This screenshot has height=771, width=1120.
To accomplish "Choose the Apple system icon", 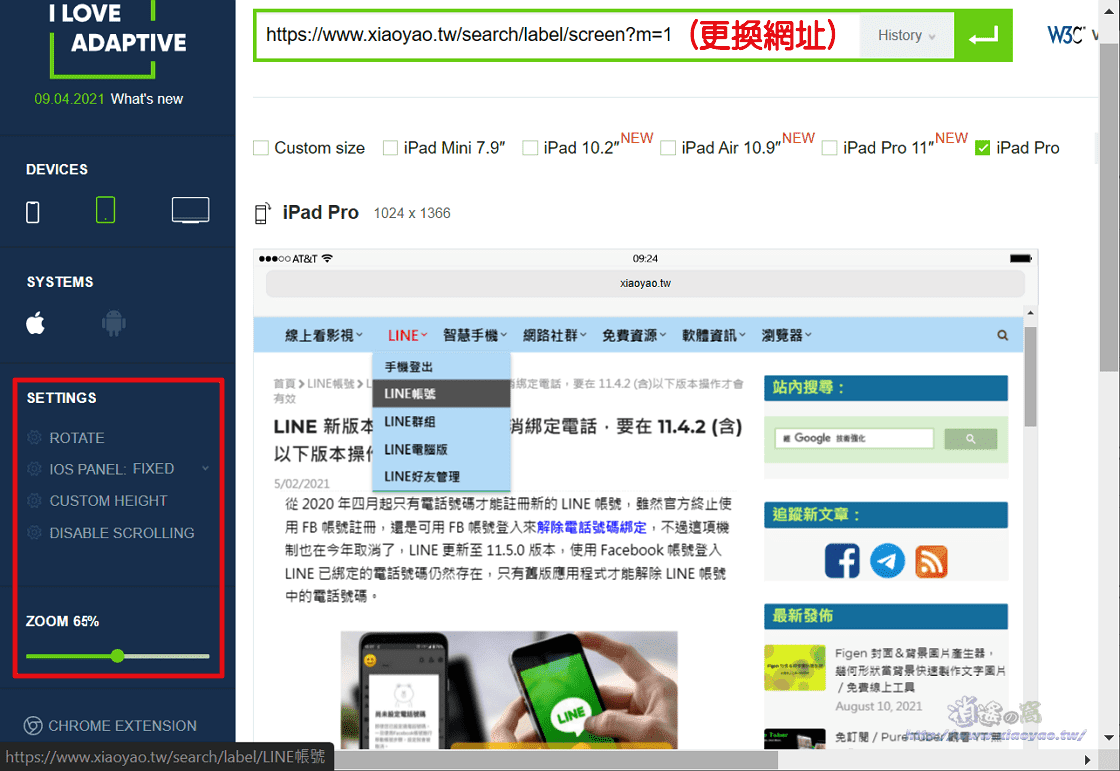I will [x=36, y=323].
